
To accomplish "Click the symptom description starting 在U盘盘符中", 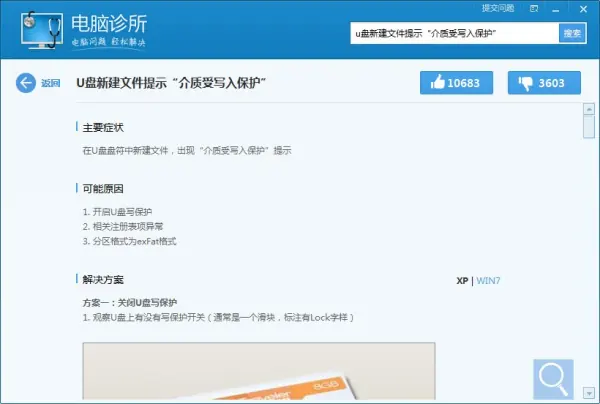I will pos(187,150).
